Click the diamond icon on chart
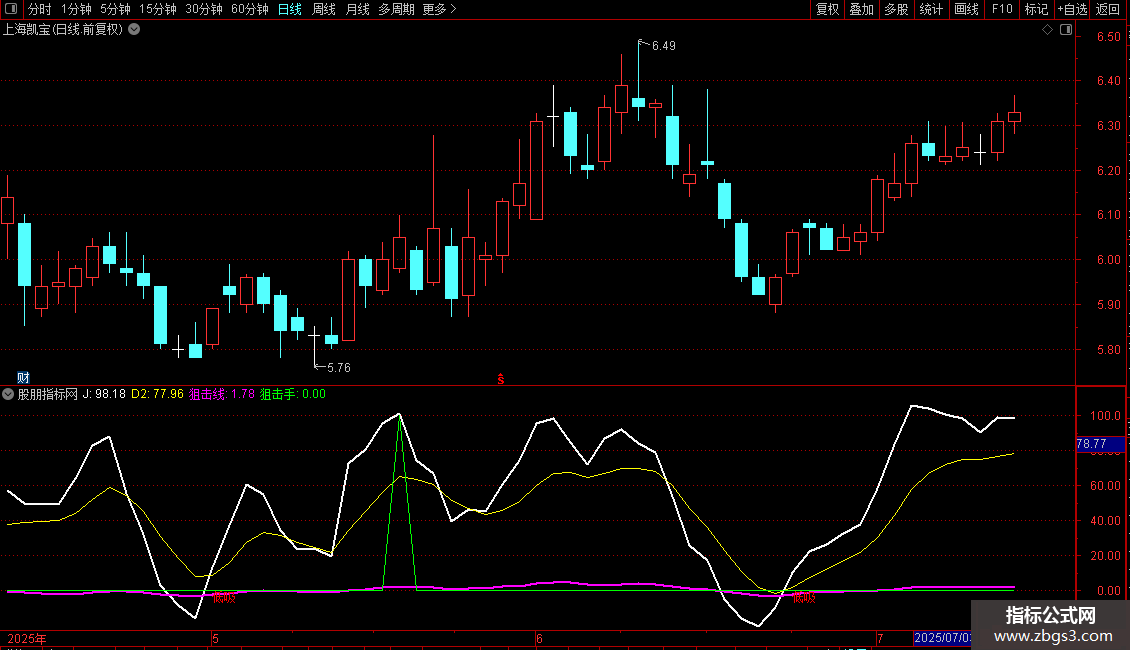Image resolution: width=1130 pixels, height=650 pixels. tap(1048, 30)
